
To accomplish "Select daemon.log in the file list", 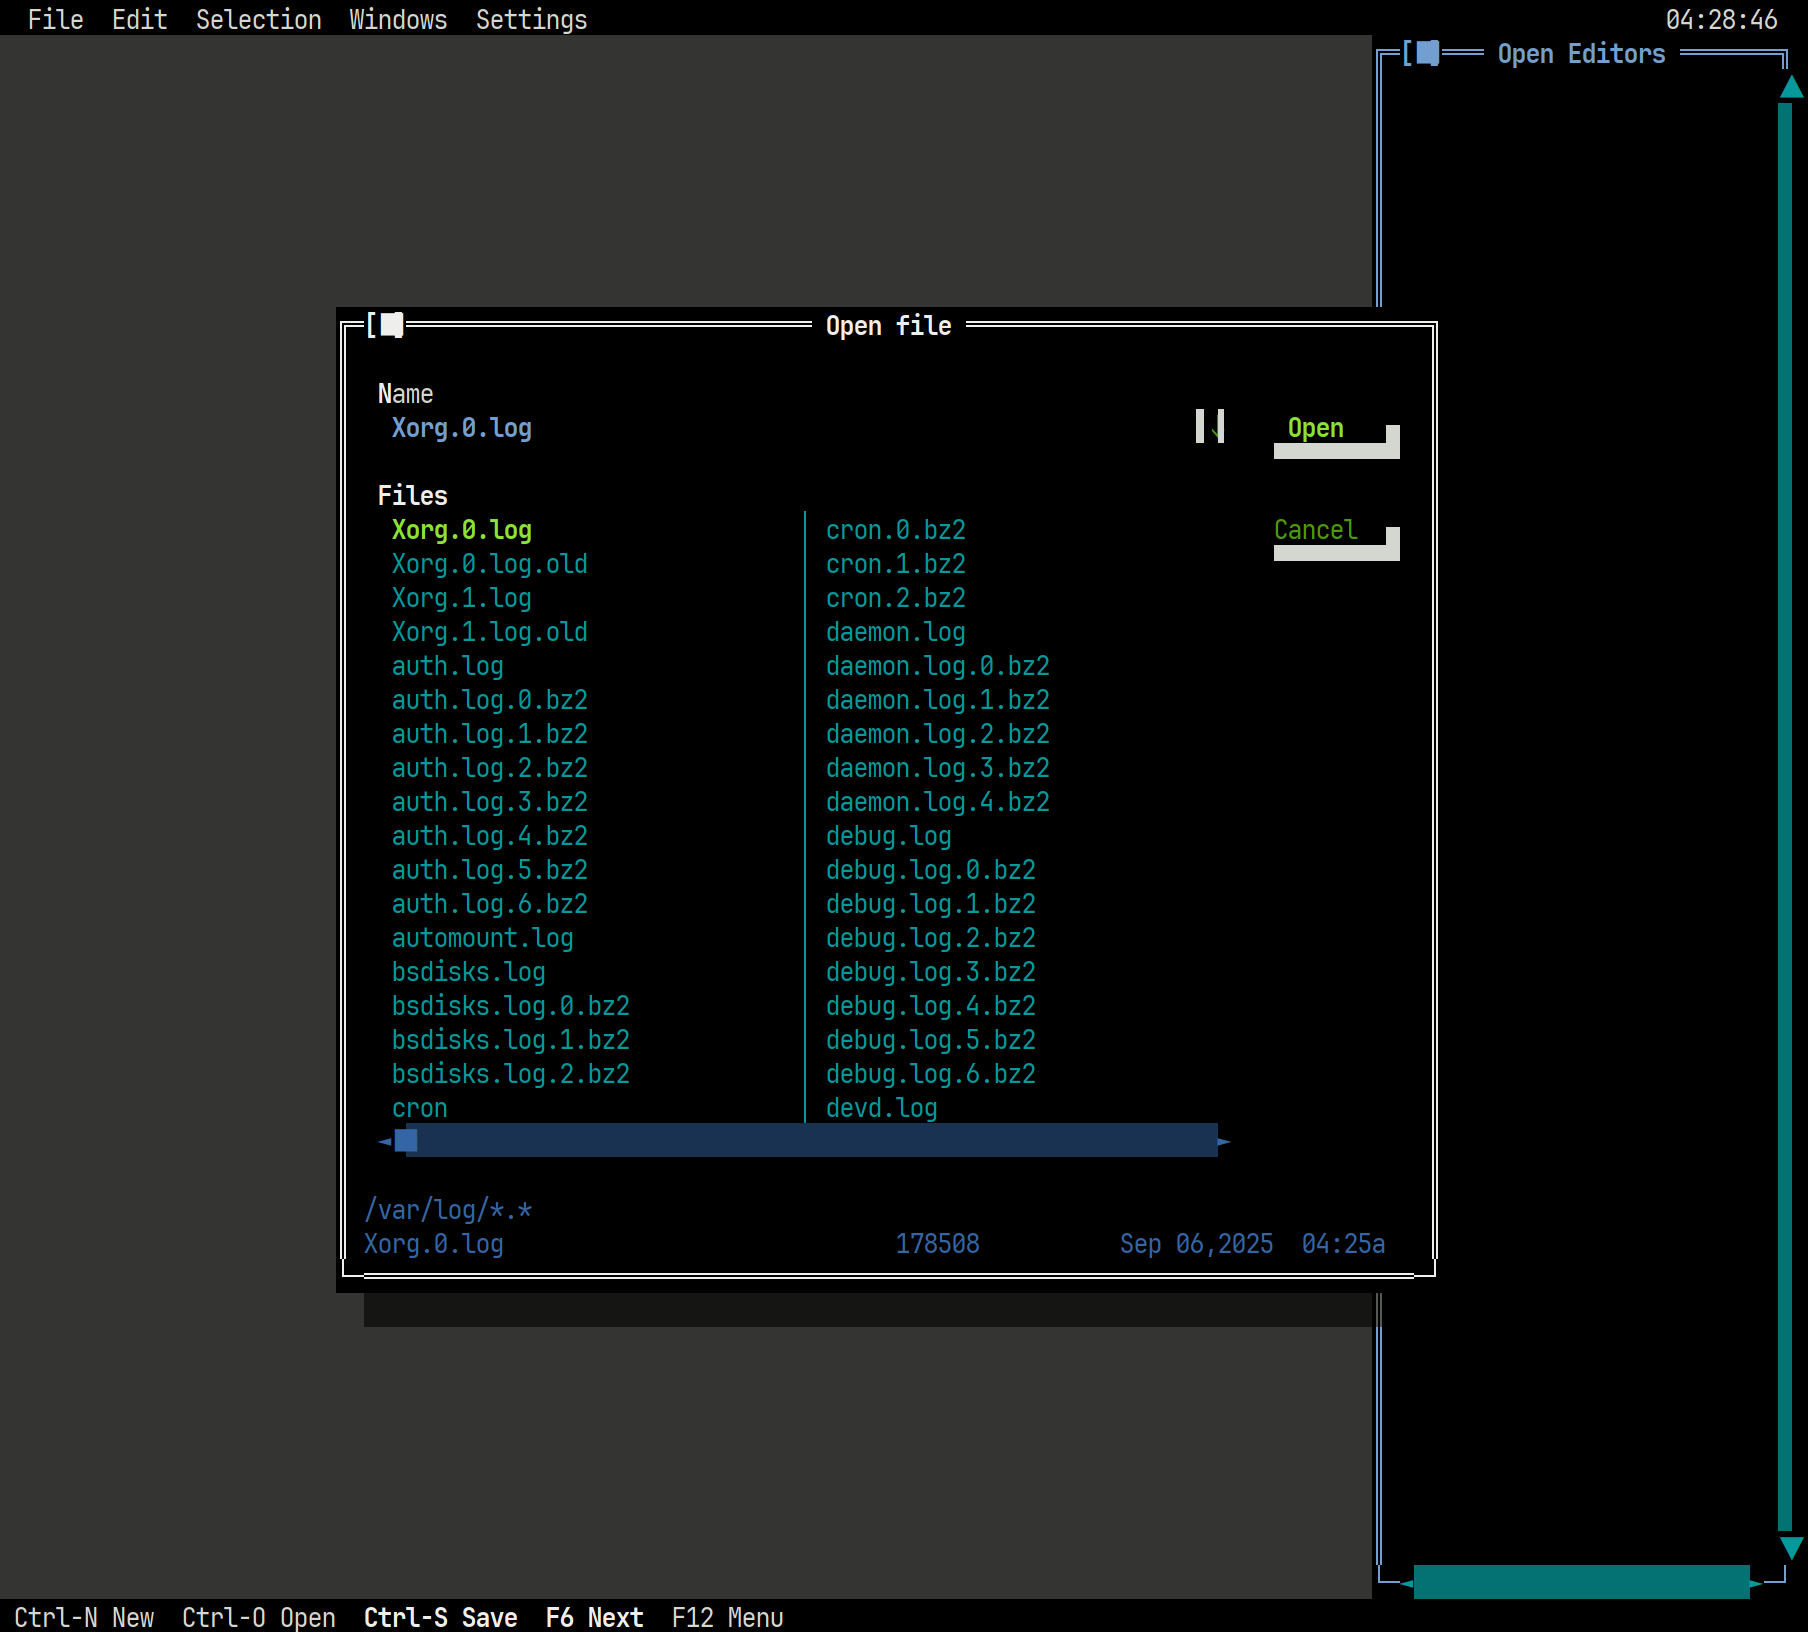I will 895,632.
